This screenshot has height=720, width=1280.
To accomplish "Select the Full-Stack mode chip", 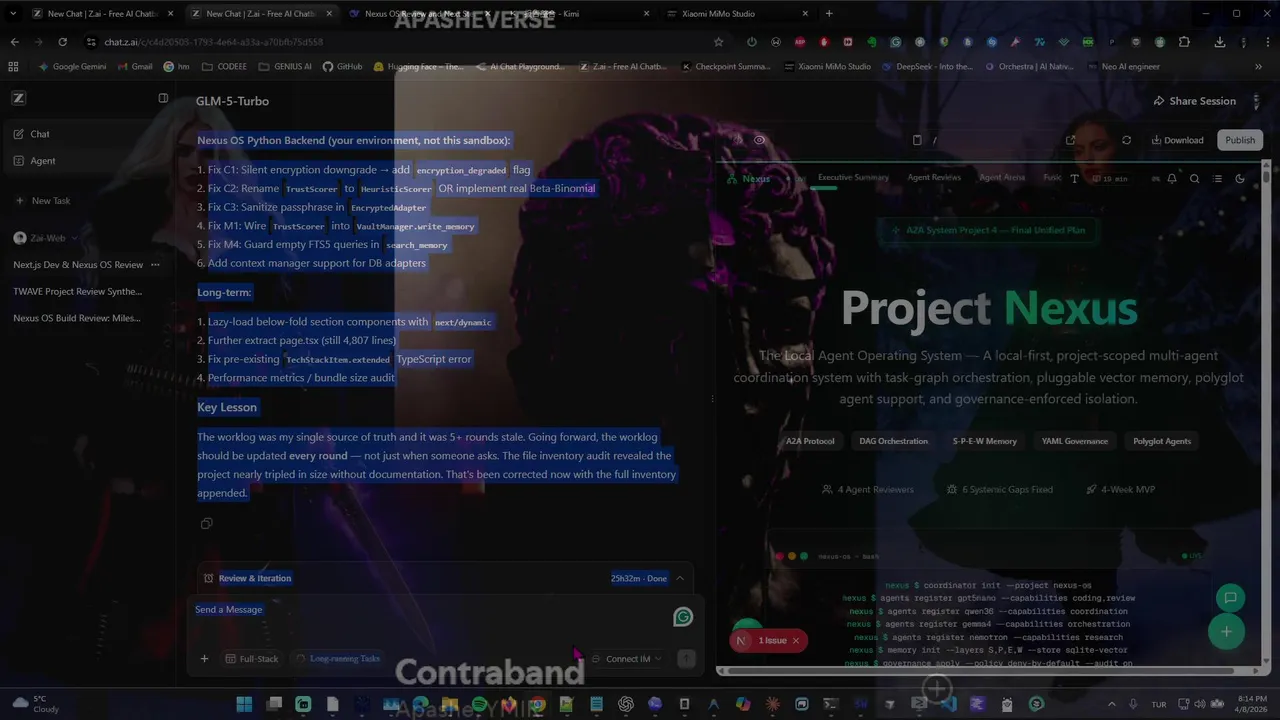I will tap(251, 659).
